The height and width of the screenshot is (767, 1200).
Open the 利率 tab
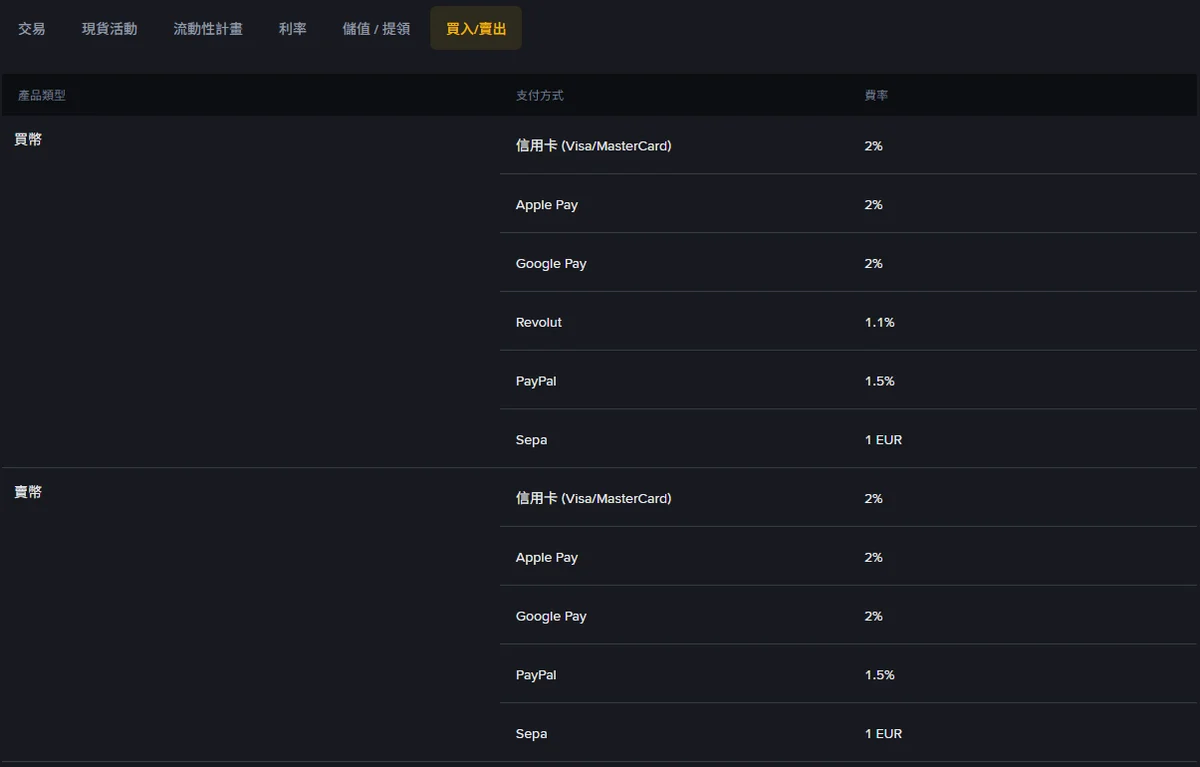click(x=293, y=29)
